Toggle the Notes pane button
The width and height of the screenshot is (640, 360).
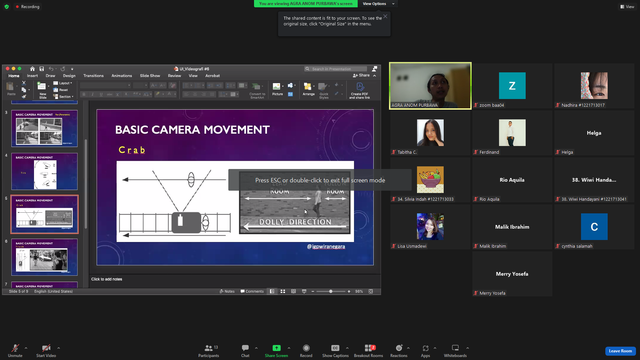[227, 291]
